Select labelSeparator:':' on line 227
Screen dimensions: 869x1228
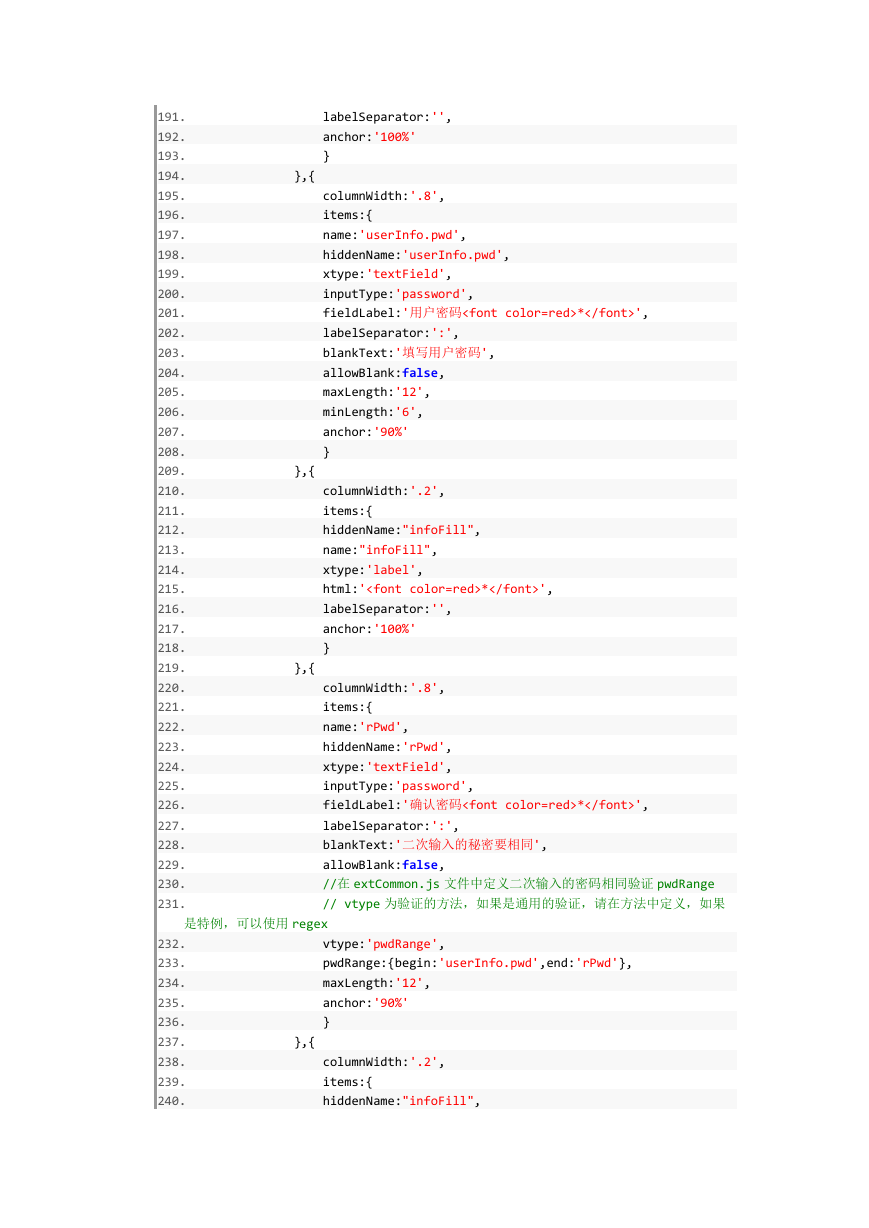coord(391,826)
